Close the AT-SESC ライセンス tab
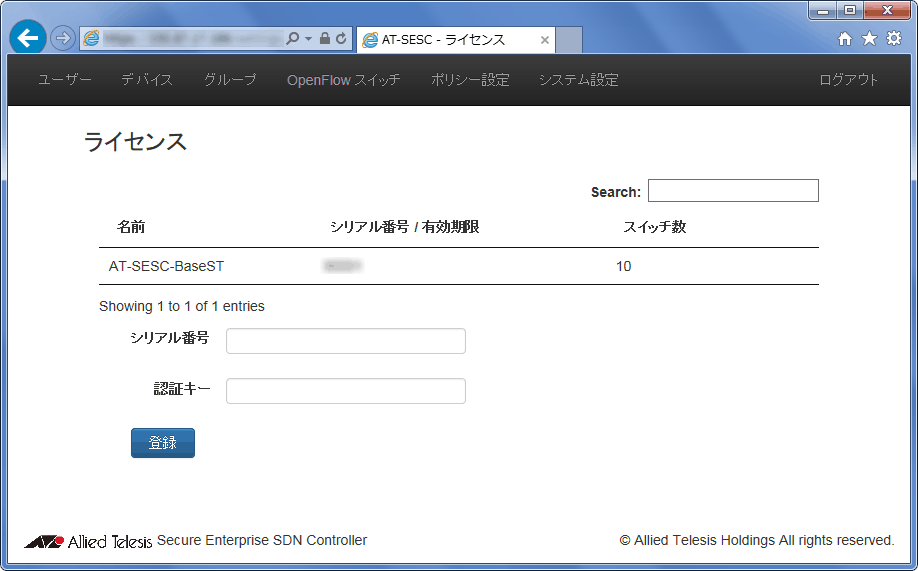The width and height of the screenshot is (918, 571). [544, 40]
